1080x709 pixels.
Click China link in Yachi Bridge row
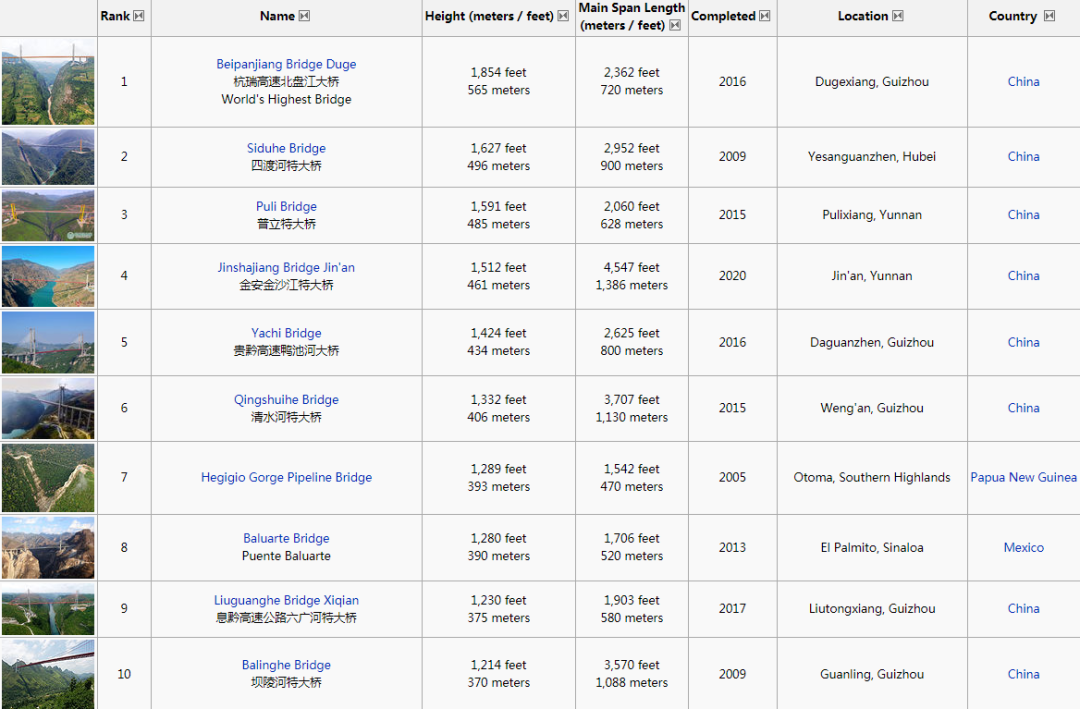pyautogui.click(x=1024, y=342)
